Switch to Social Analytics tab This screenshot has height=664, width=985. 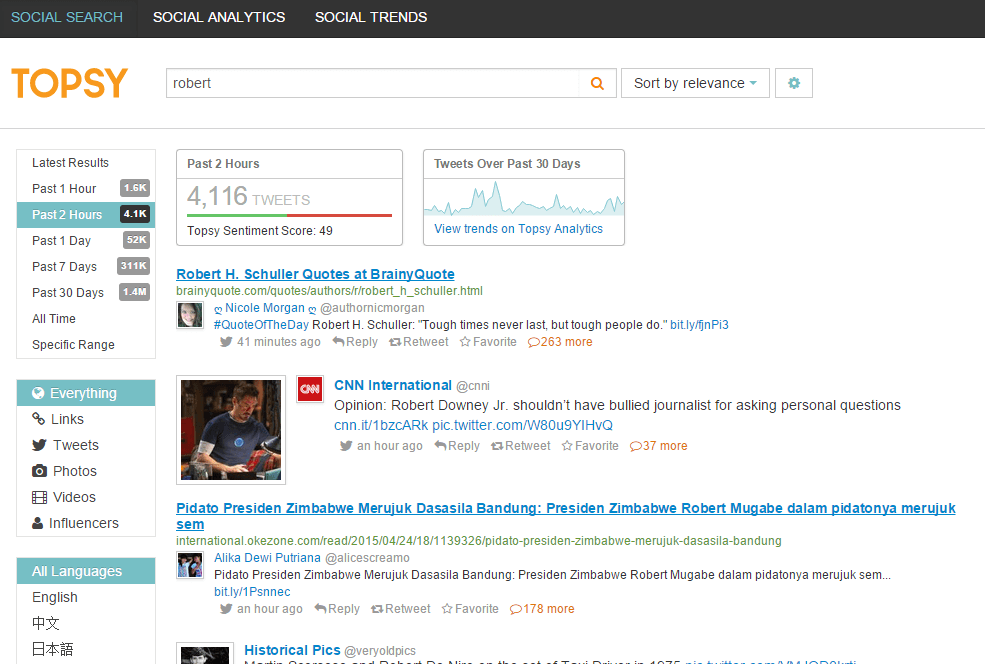[219, 18]
